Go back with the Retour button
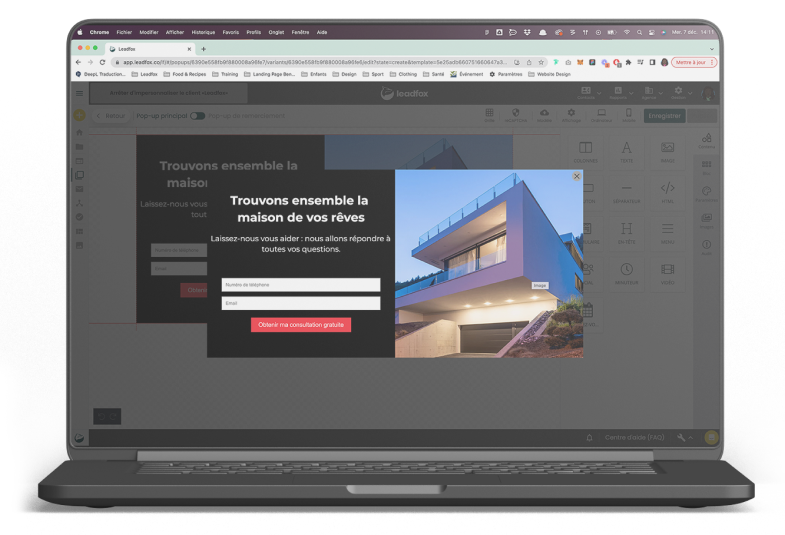Image resolution: width=785 pixels, height=535 pixels. point(111,116)
